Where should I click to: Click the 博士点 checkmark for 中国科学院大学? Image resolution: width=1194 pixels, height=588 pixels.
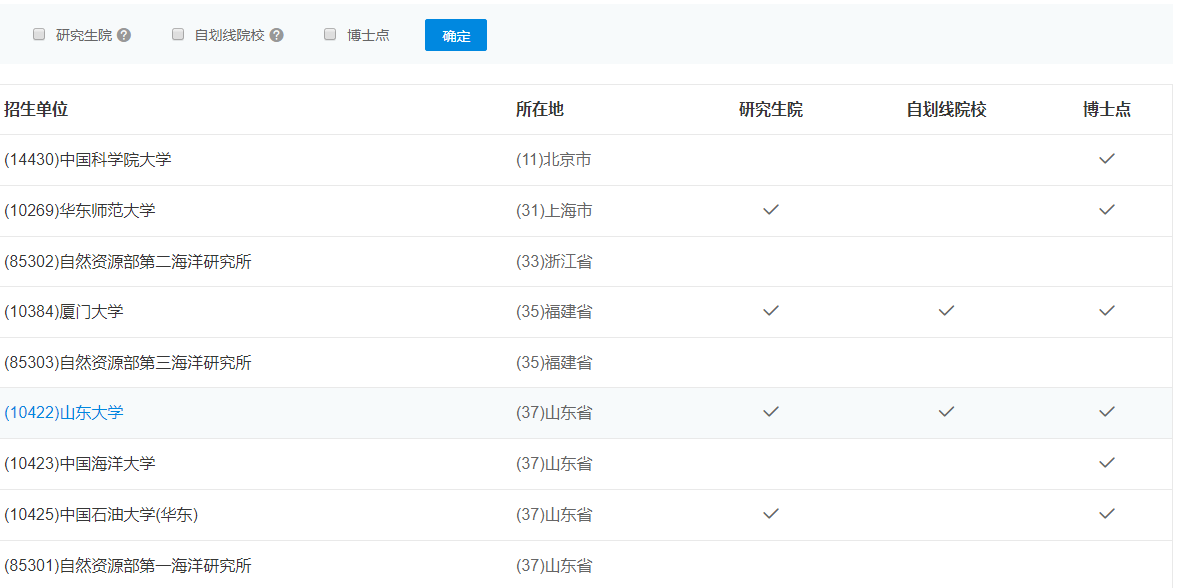pos(1107,159)
